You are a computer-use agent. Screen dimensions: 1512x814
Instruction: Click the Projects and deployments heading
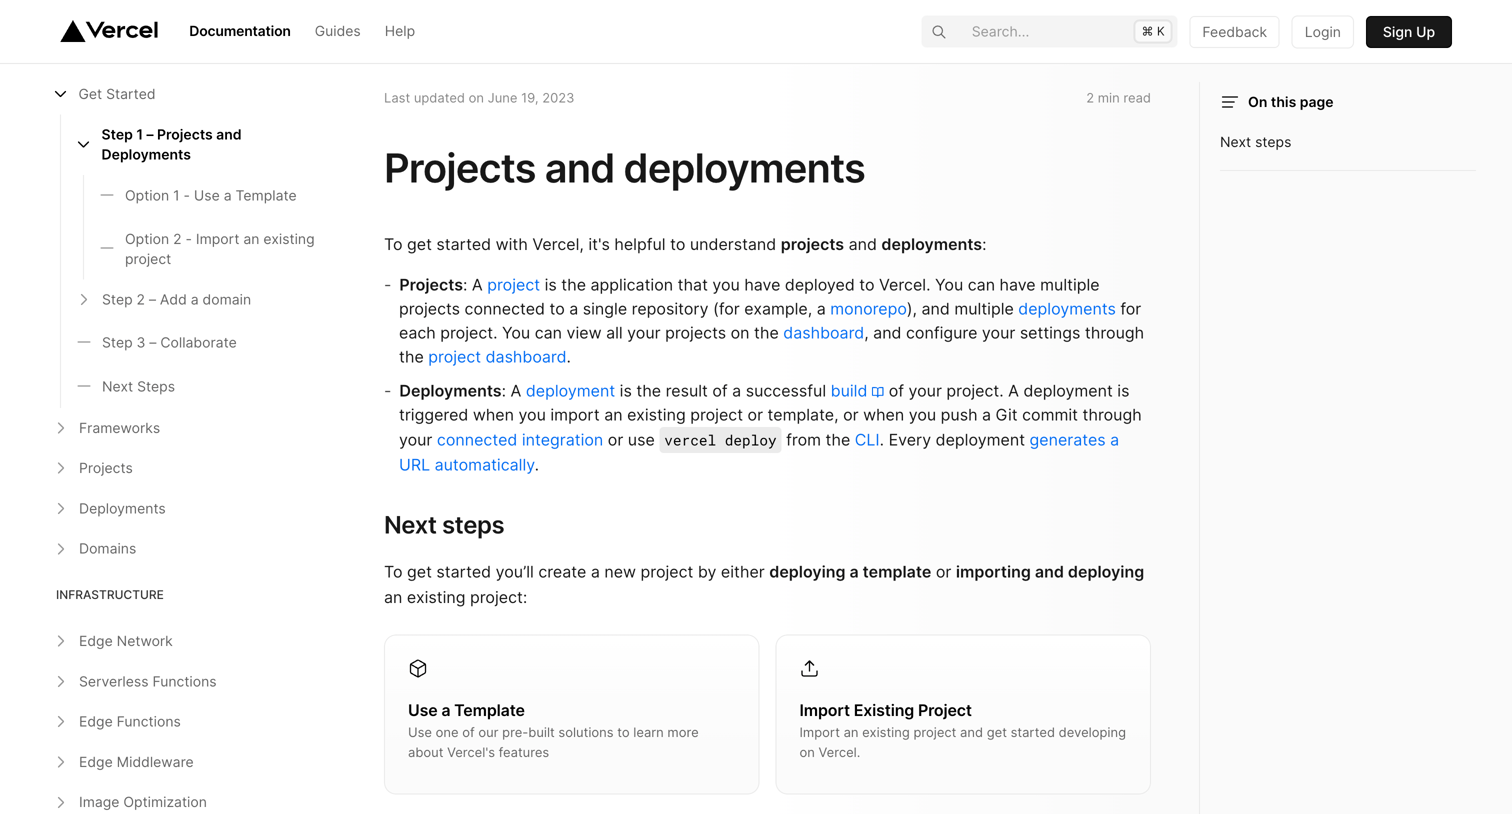(624, 168)
